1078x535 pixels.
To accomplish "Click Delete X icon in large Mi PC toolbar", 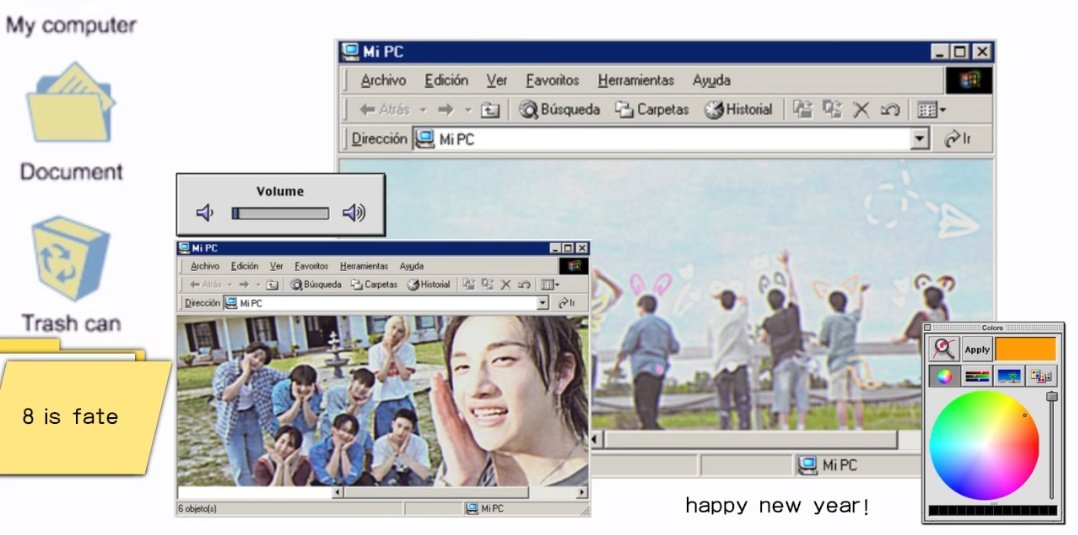I will click(861, 110).
